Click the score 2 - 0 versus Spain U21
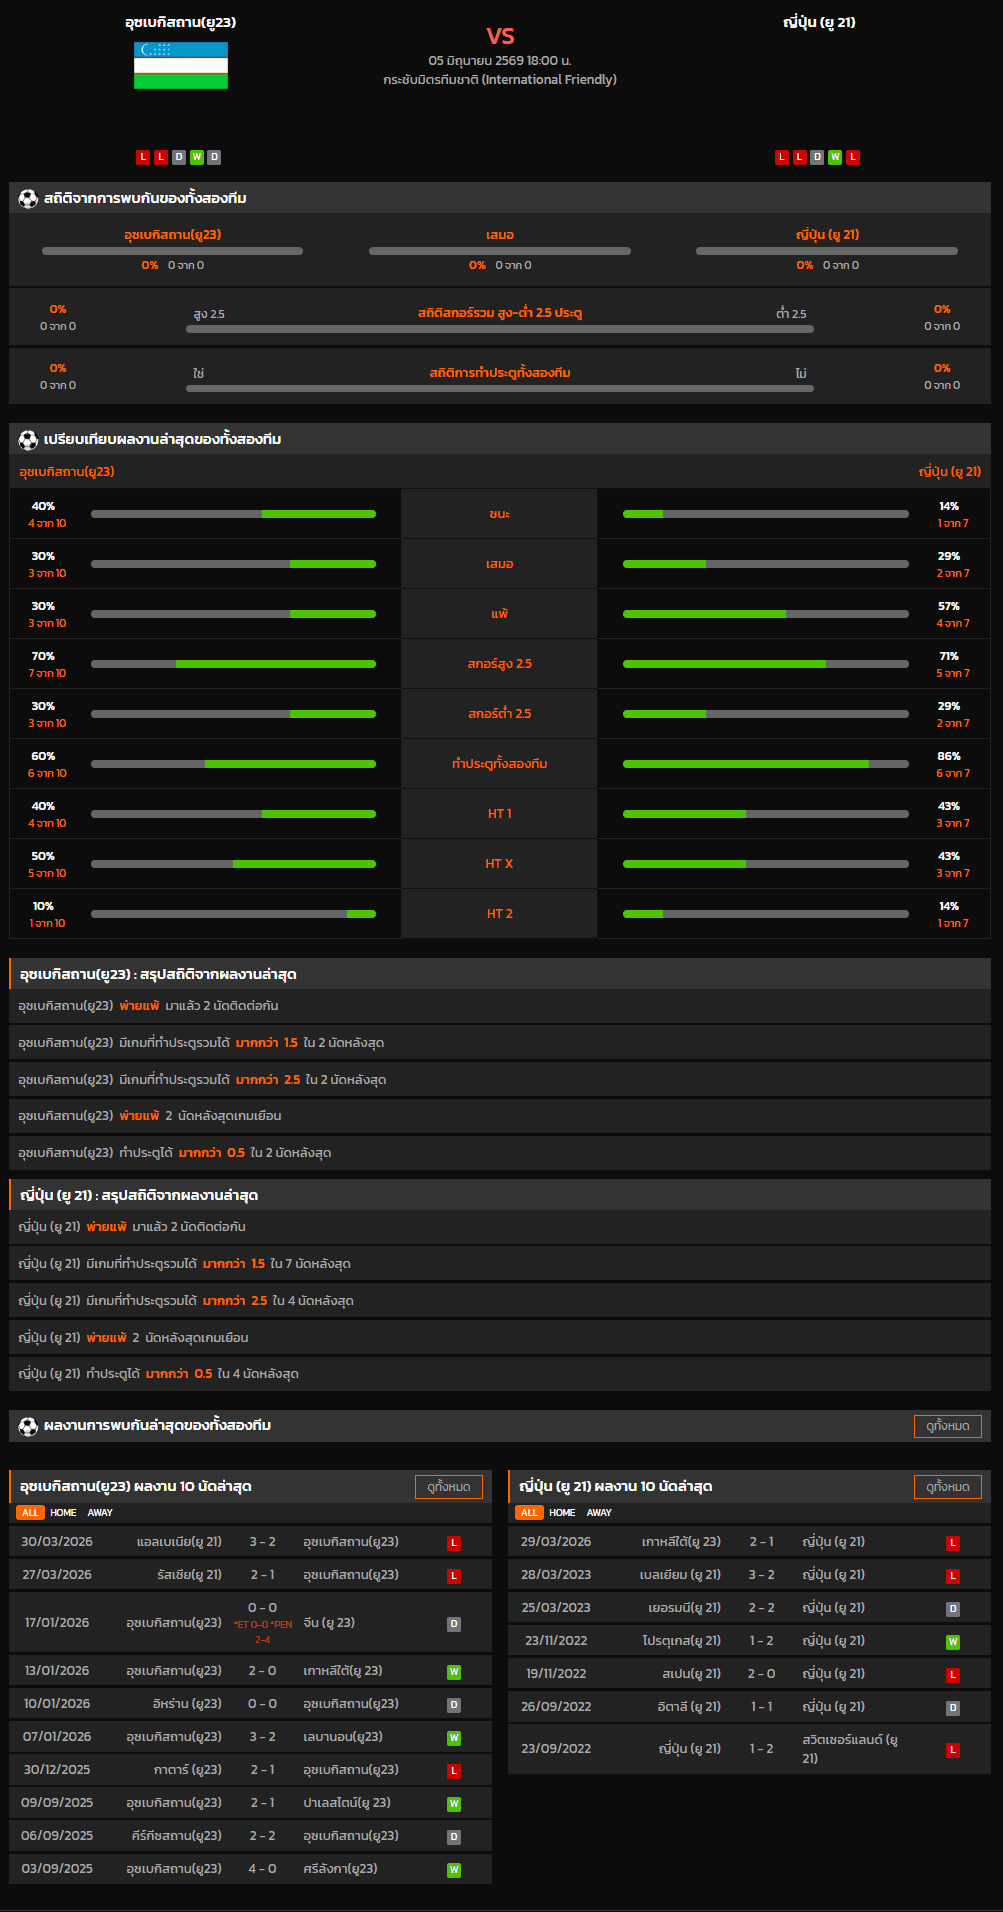This screenshot has height=1912, width=1003. pos(761,1674)
